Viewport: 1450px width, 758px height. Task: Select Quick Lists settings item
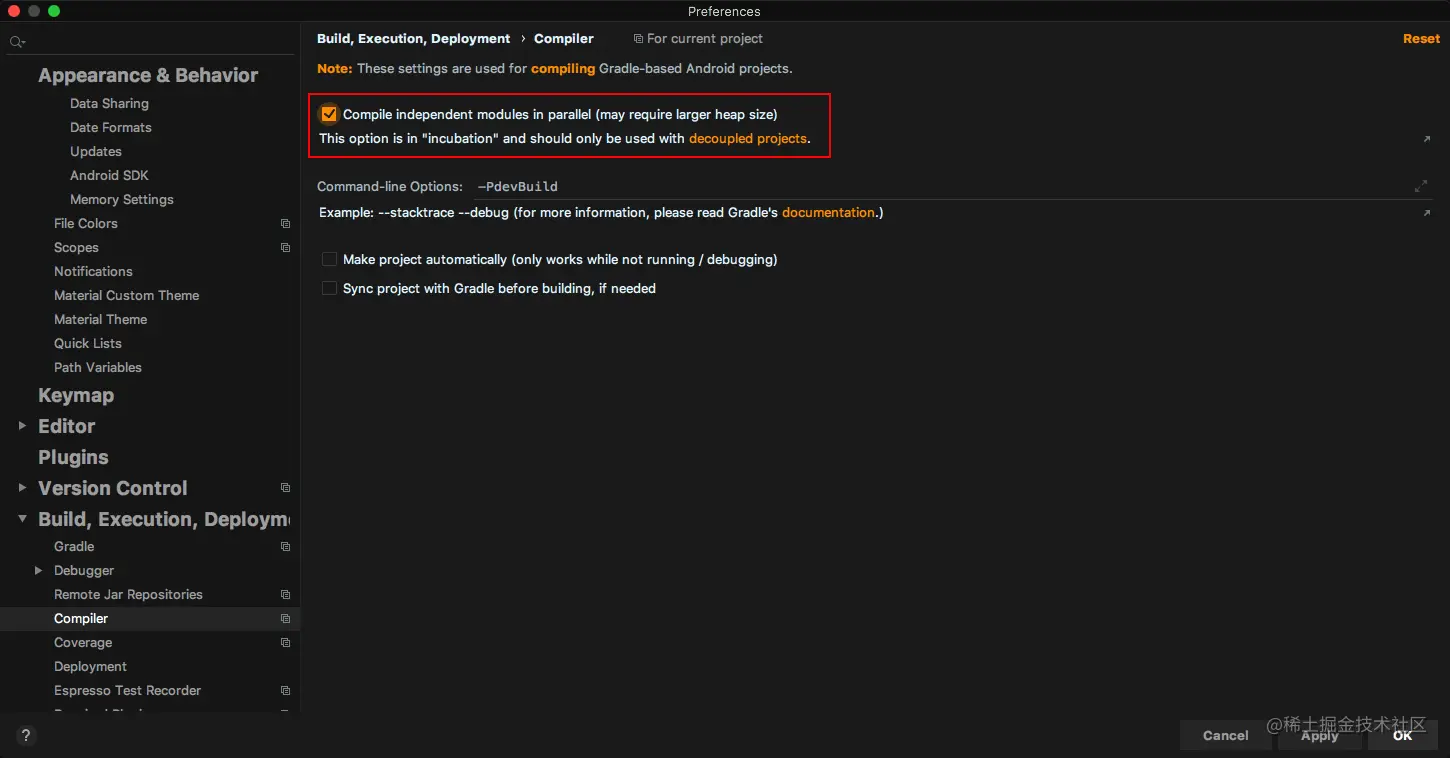(88, 344)
